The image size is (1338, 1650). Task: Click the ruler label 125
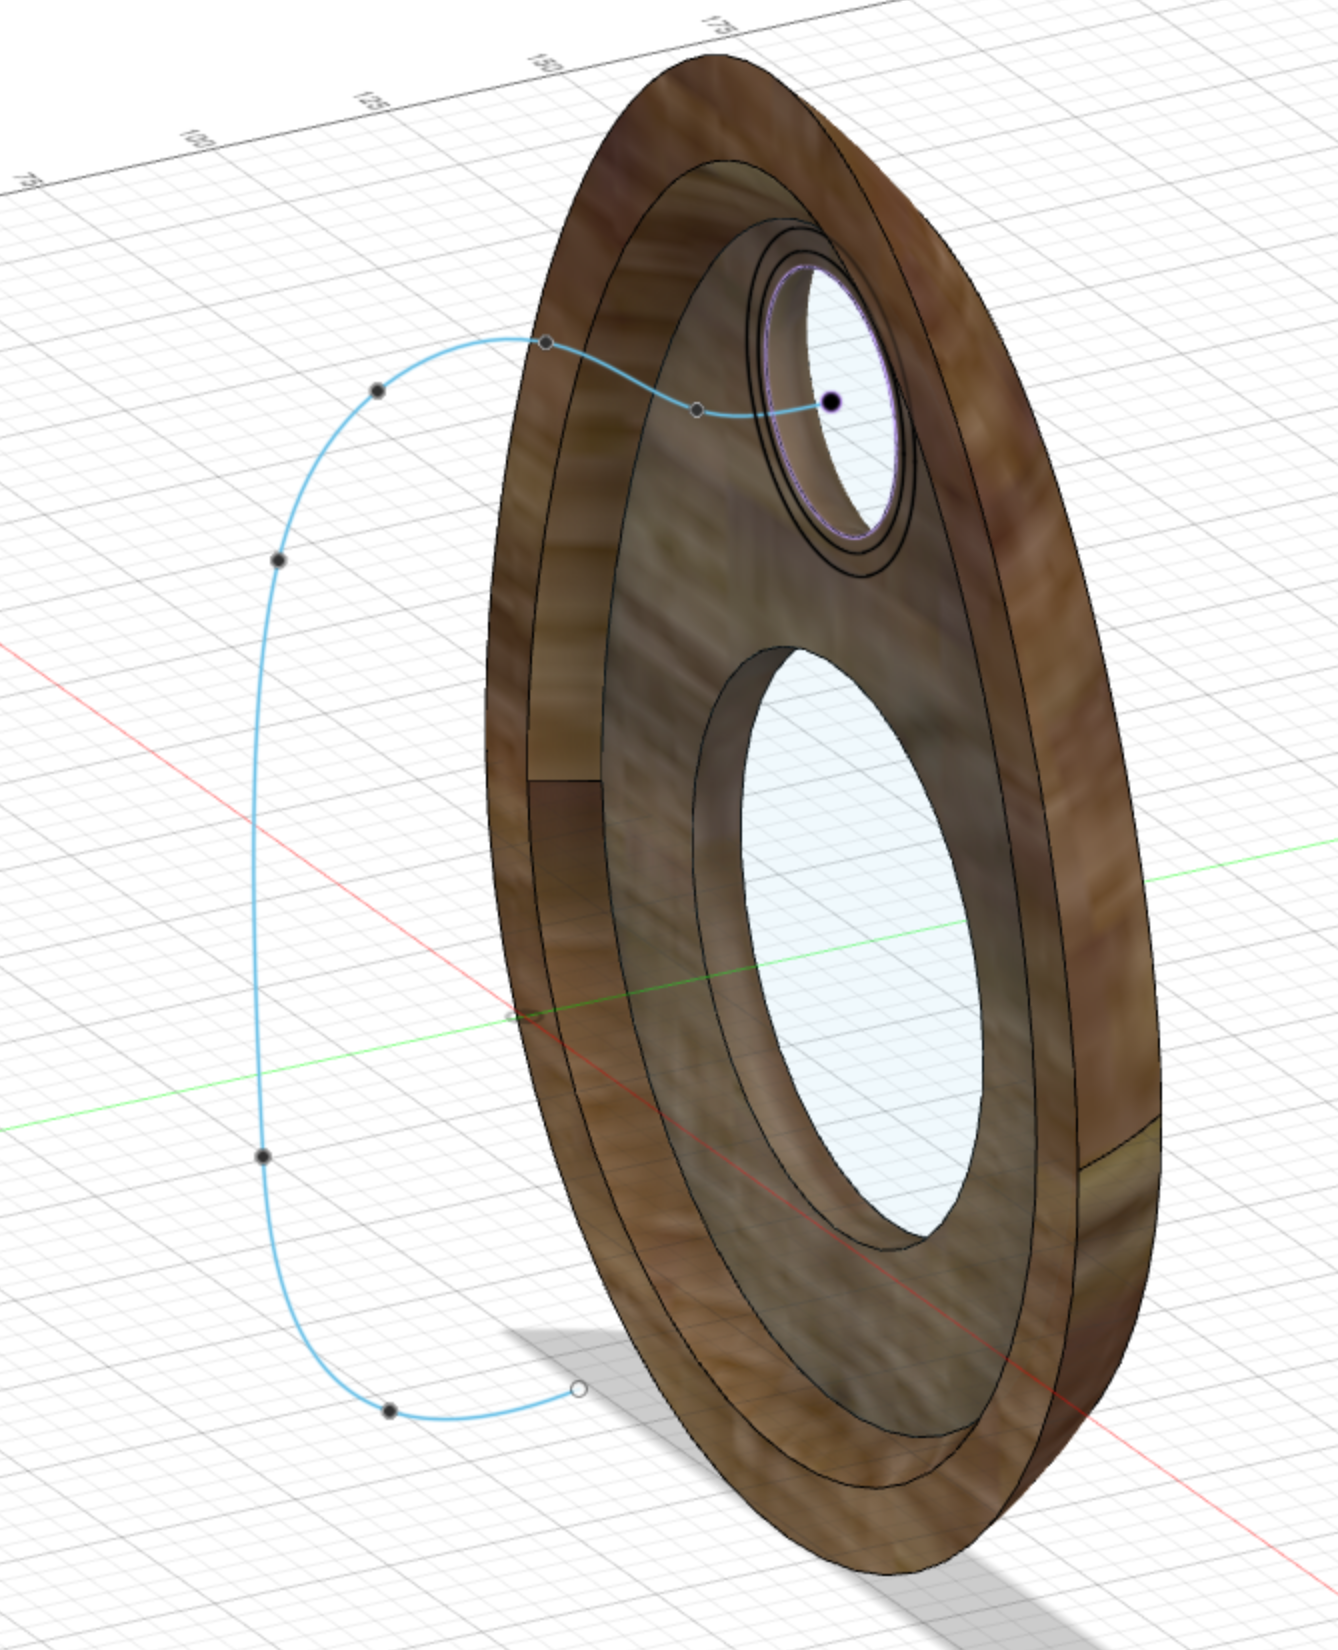372,101
